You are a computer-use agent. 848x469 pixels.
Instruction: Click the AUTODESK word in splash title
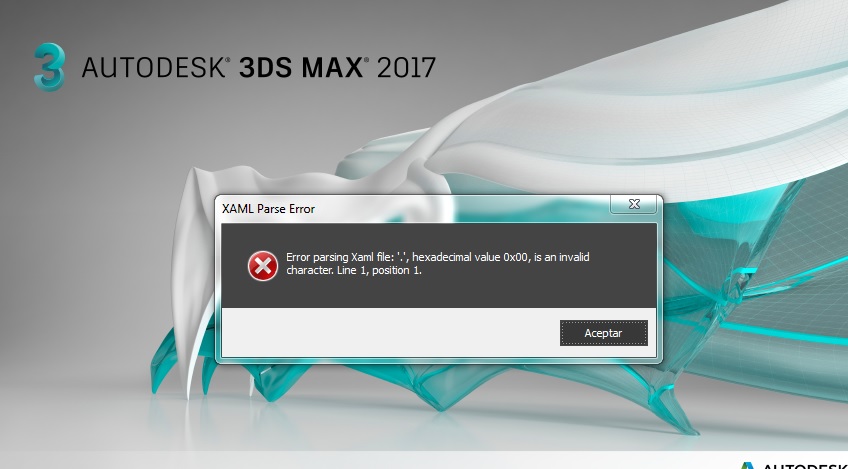click(x=154, y=68)
